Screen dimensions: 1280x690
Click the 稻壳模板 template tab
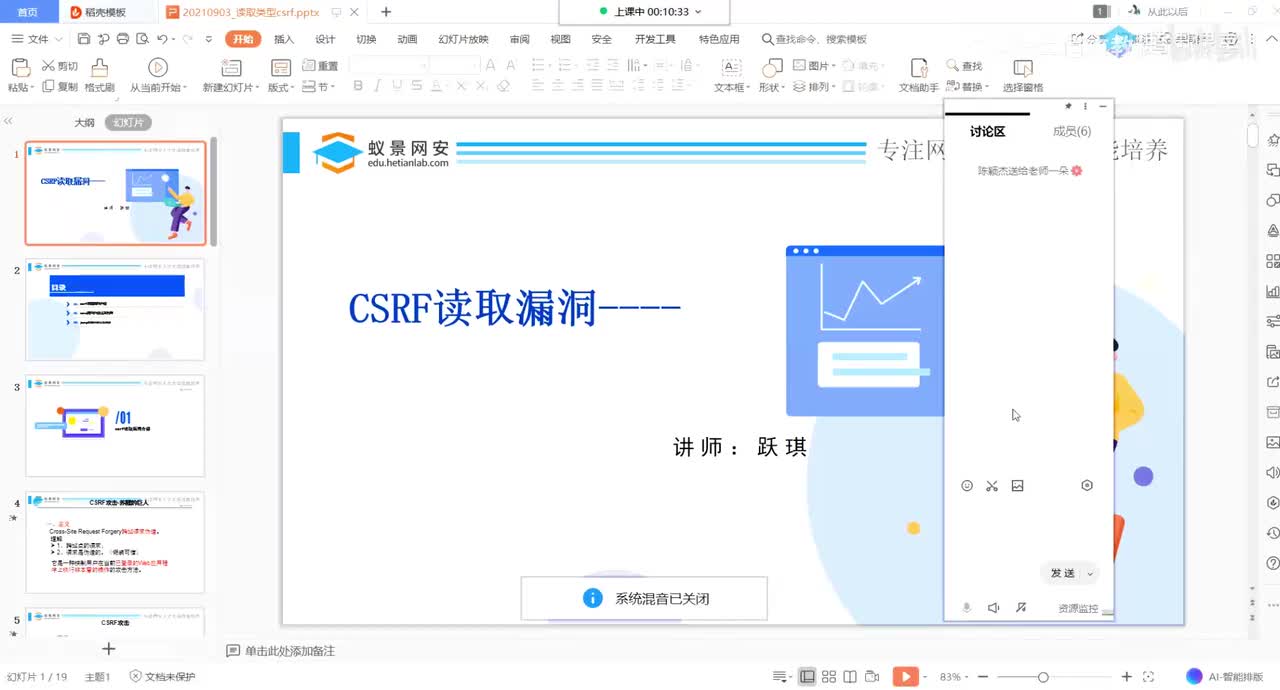98,12
